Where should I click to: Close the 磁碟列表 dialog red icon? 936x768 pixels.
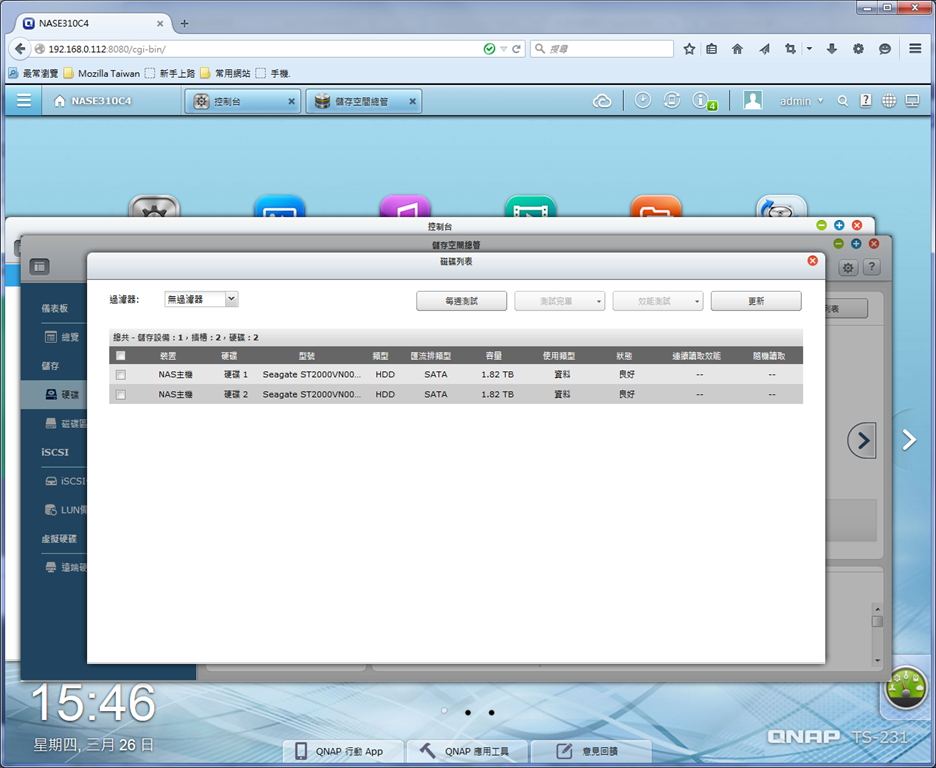812,261
